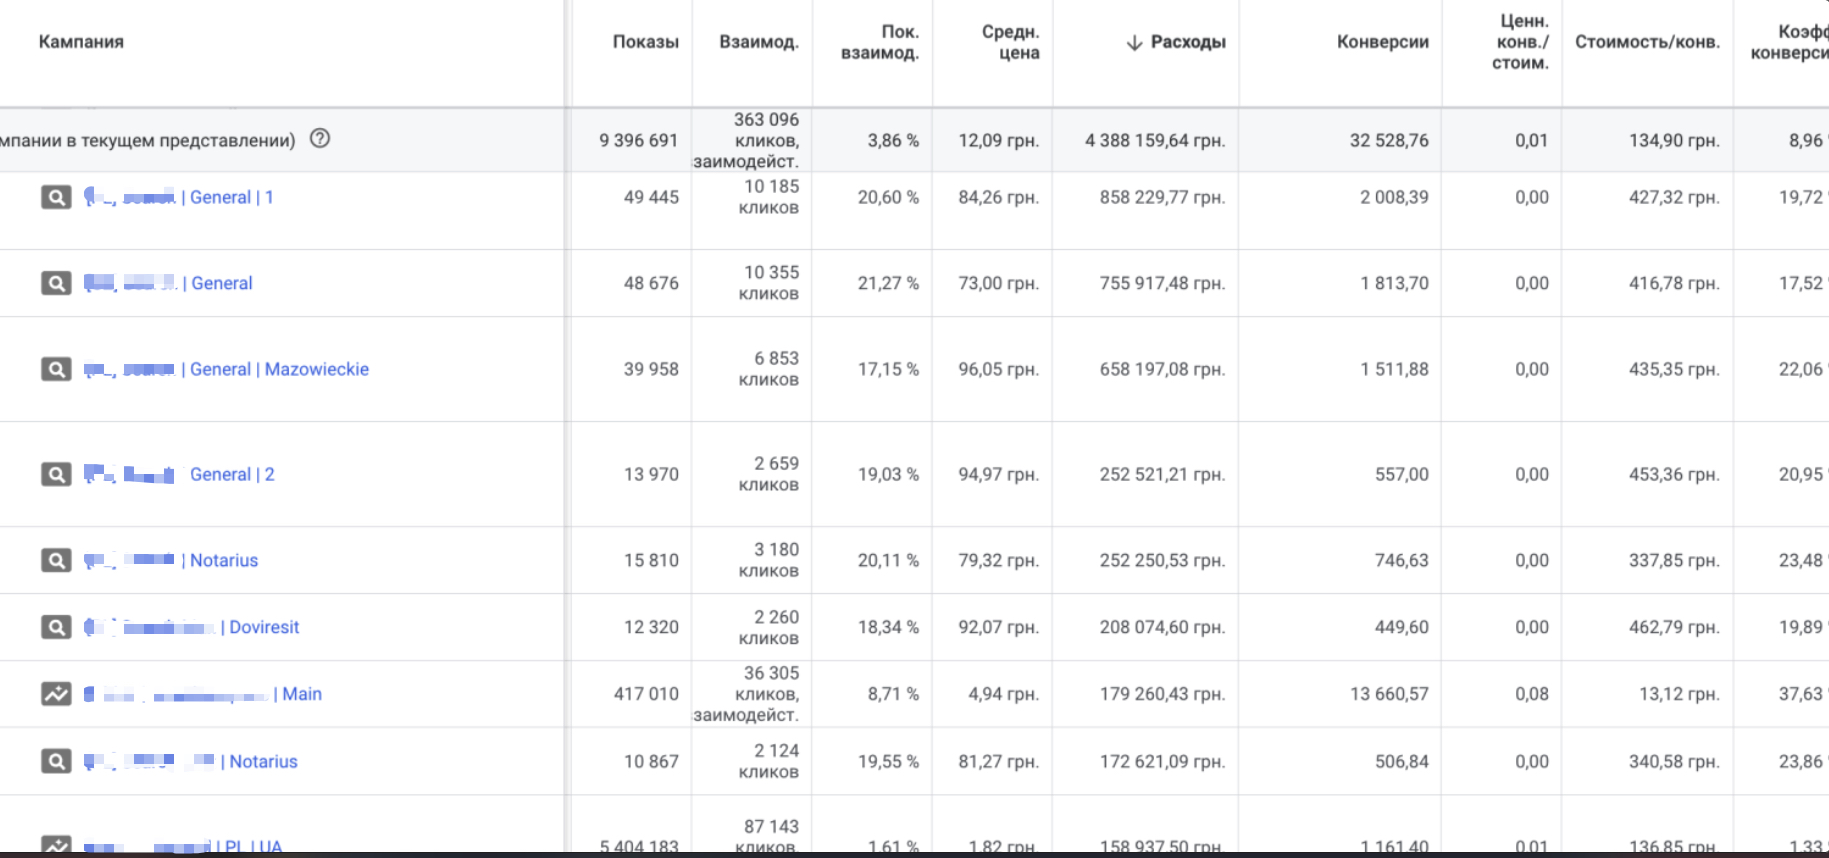The width and height of the screenshot is (1829, 858).
Task: Sort by Средн. цена column header
Action: pos(1010,42)
